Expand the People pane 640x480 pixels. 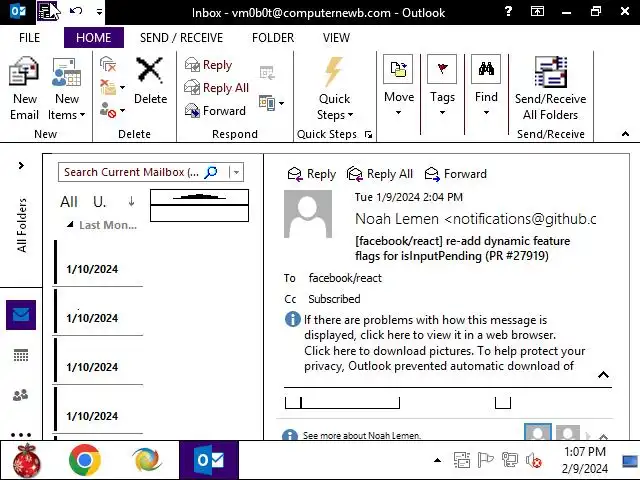[604, 436]
